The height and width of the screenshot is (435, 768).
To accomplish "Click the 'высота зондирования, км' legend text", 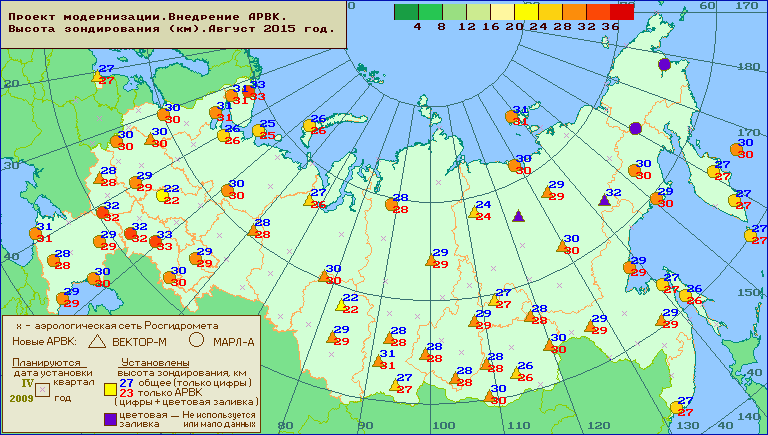I will (x=182, y=373).
